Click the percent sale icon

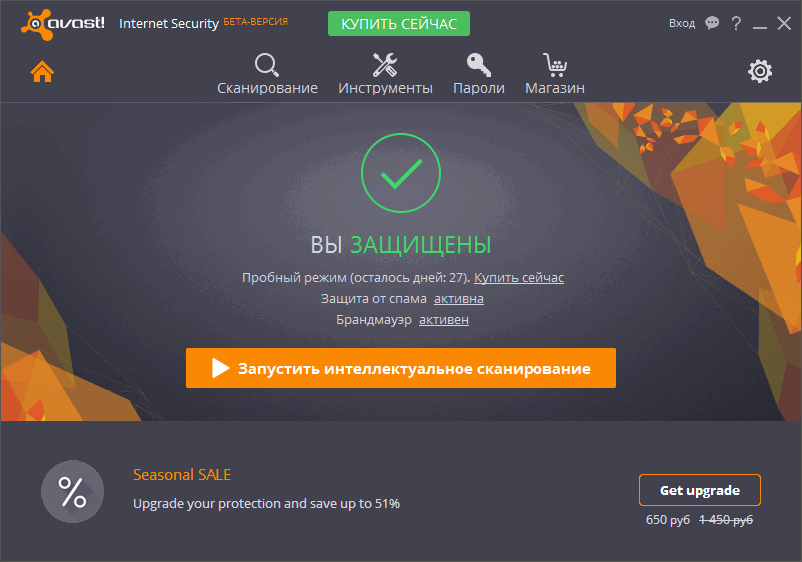[x=73, y=491]
